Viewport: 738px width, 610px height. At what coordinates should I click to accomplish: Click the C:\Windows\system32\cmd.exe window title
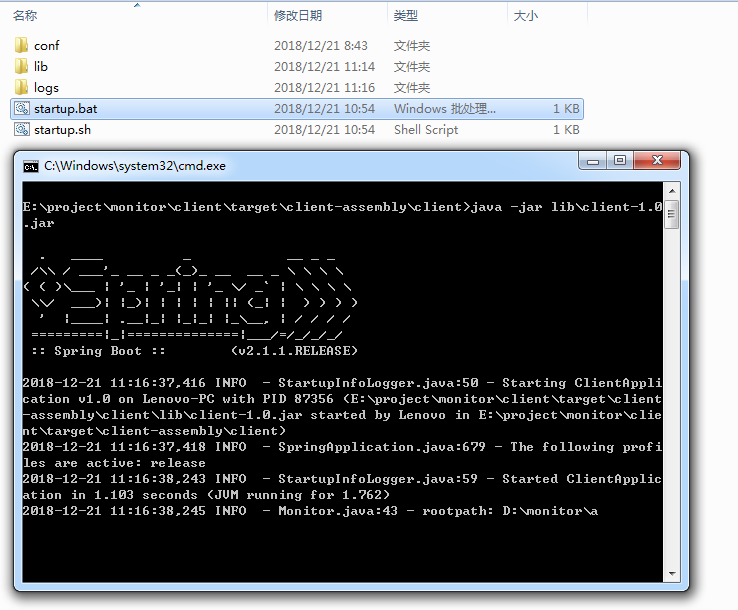tap(135, 166)
